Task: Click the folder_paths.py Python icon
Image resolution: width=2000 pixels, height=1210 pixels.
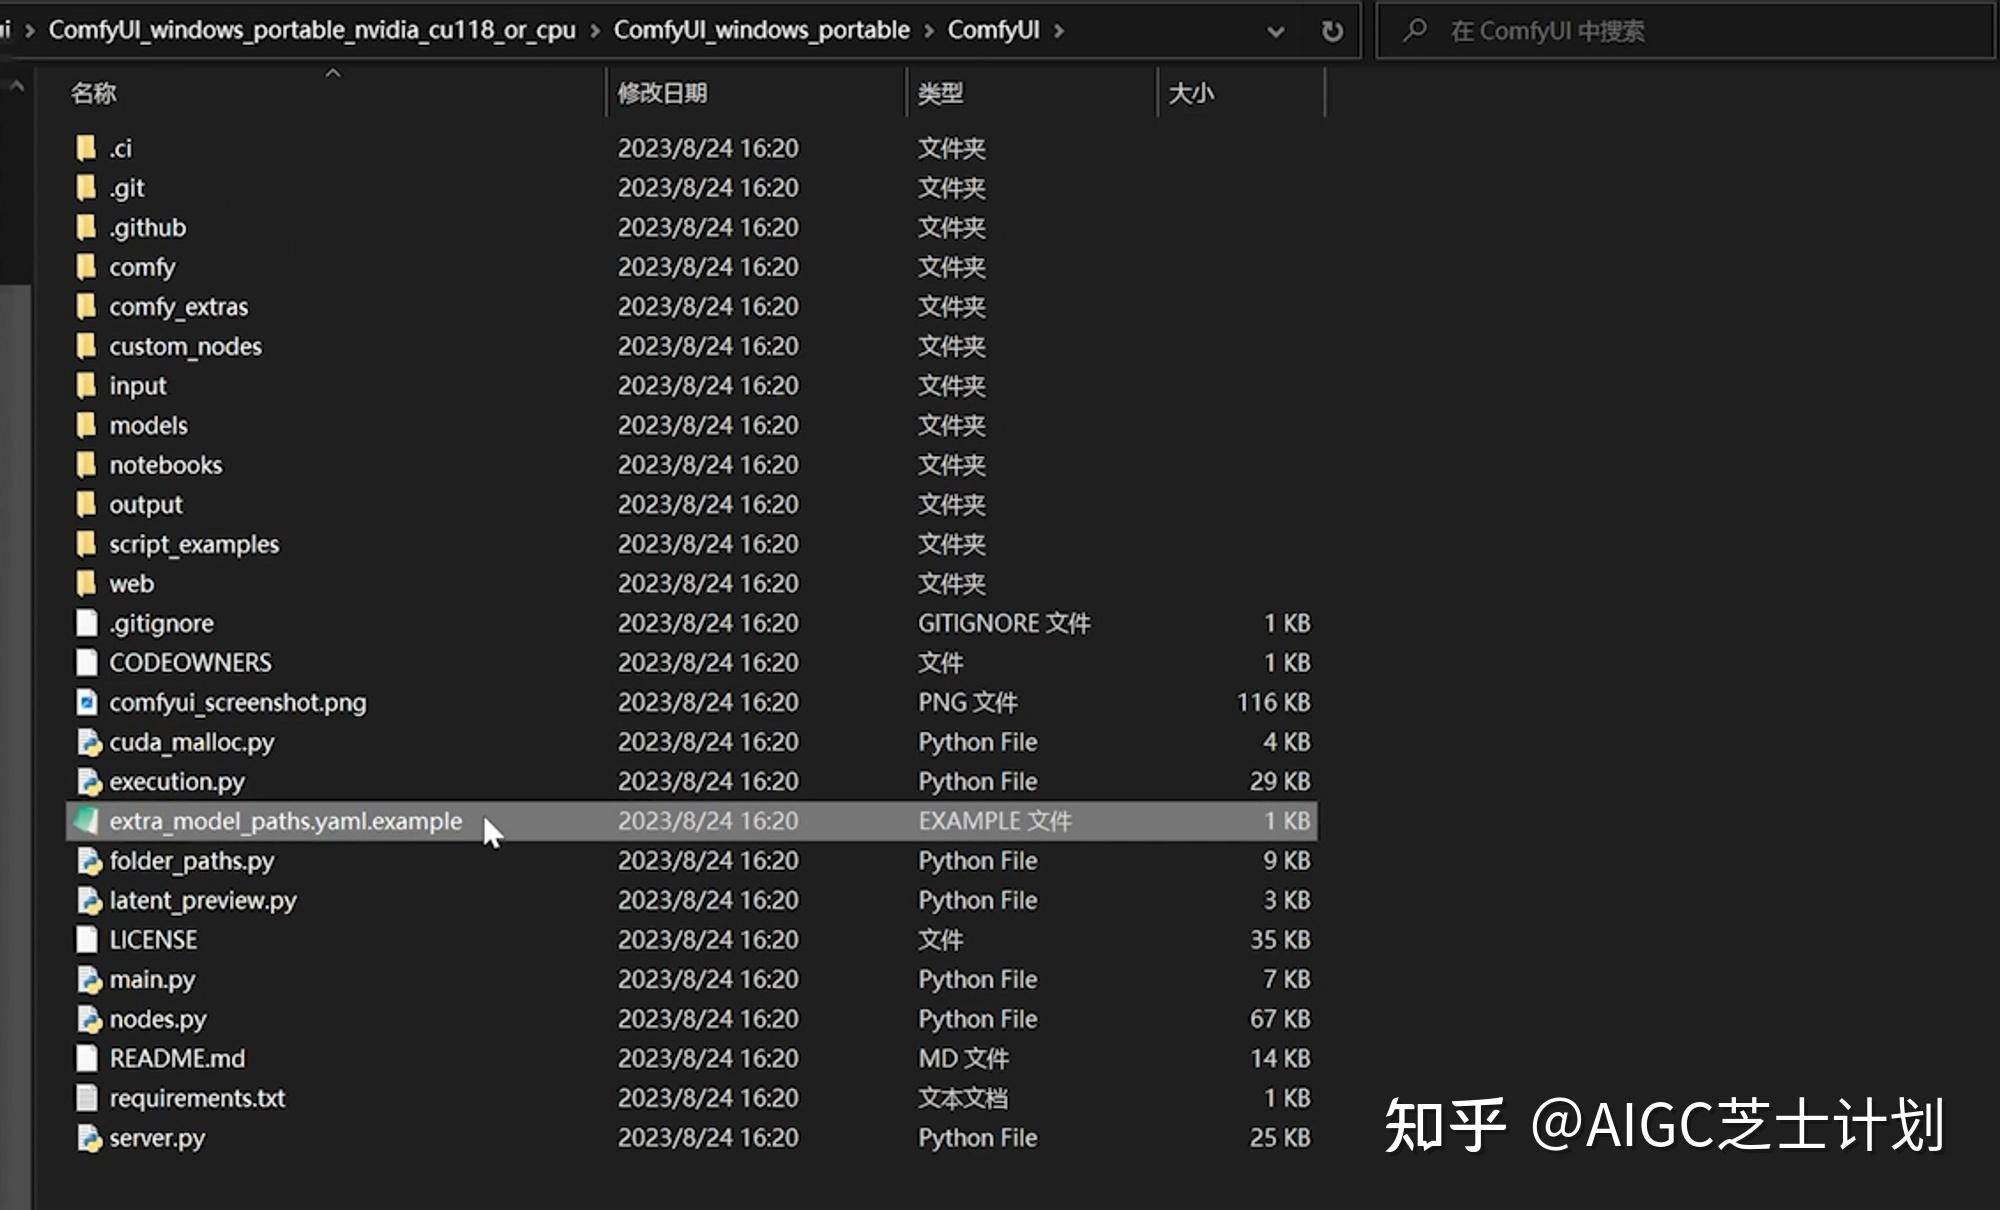Action: 89,861
